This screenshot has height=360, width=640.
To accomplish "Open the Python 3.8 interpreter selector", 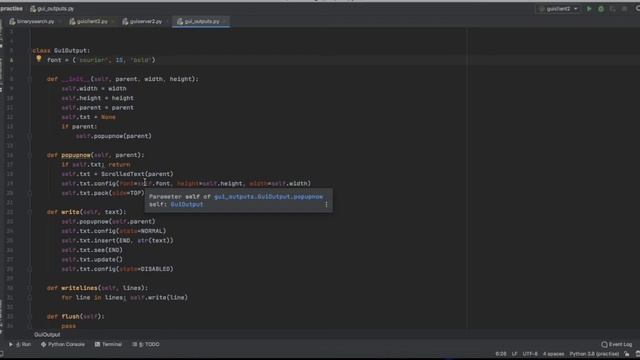I will (594, 354).
